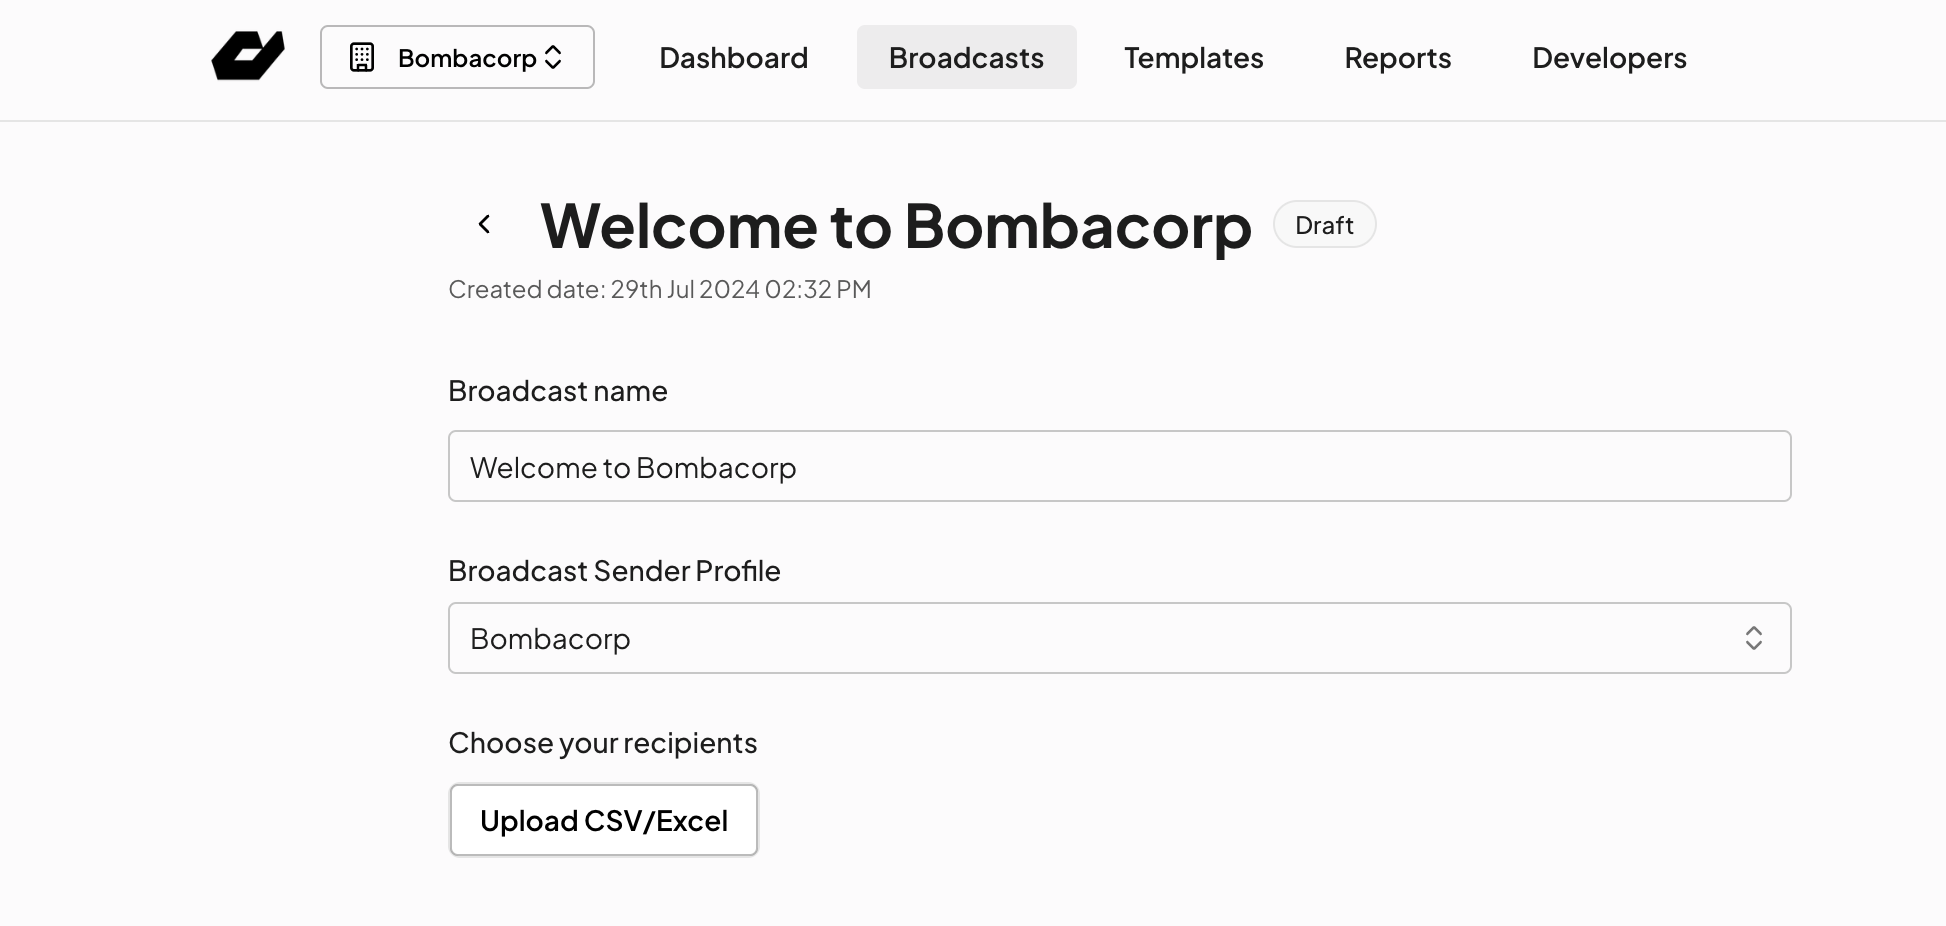Click the up-down chevrons next to the Bombacorp organization name
1946x926 pixels.
(553, 57)
